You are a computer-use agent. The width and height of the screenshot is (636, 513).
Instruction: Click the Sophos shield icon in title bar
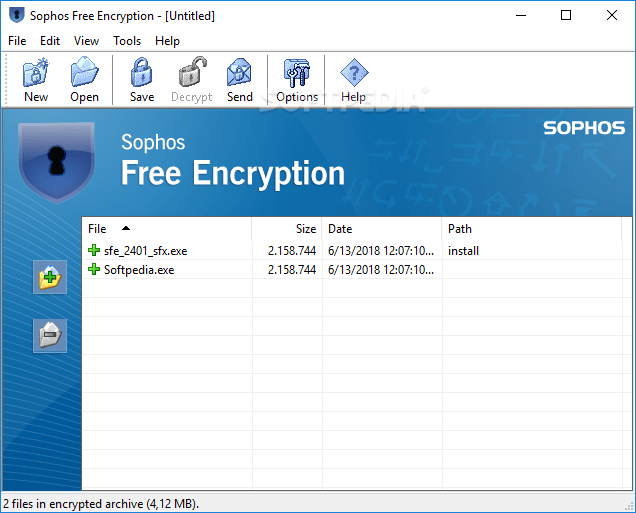pos(17,15)
